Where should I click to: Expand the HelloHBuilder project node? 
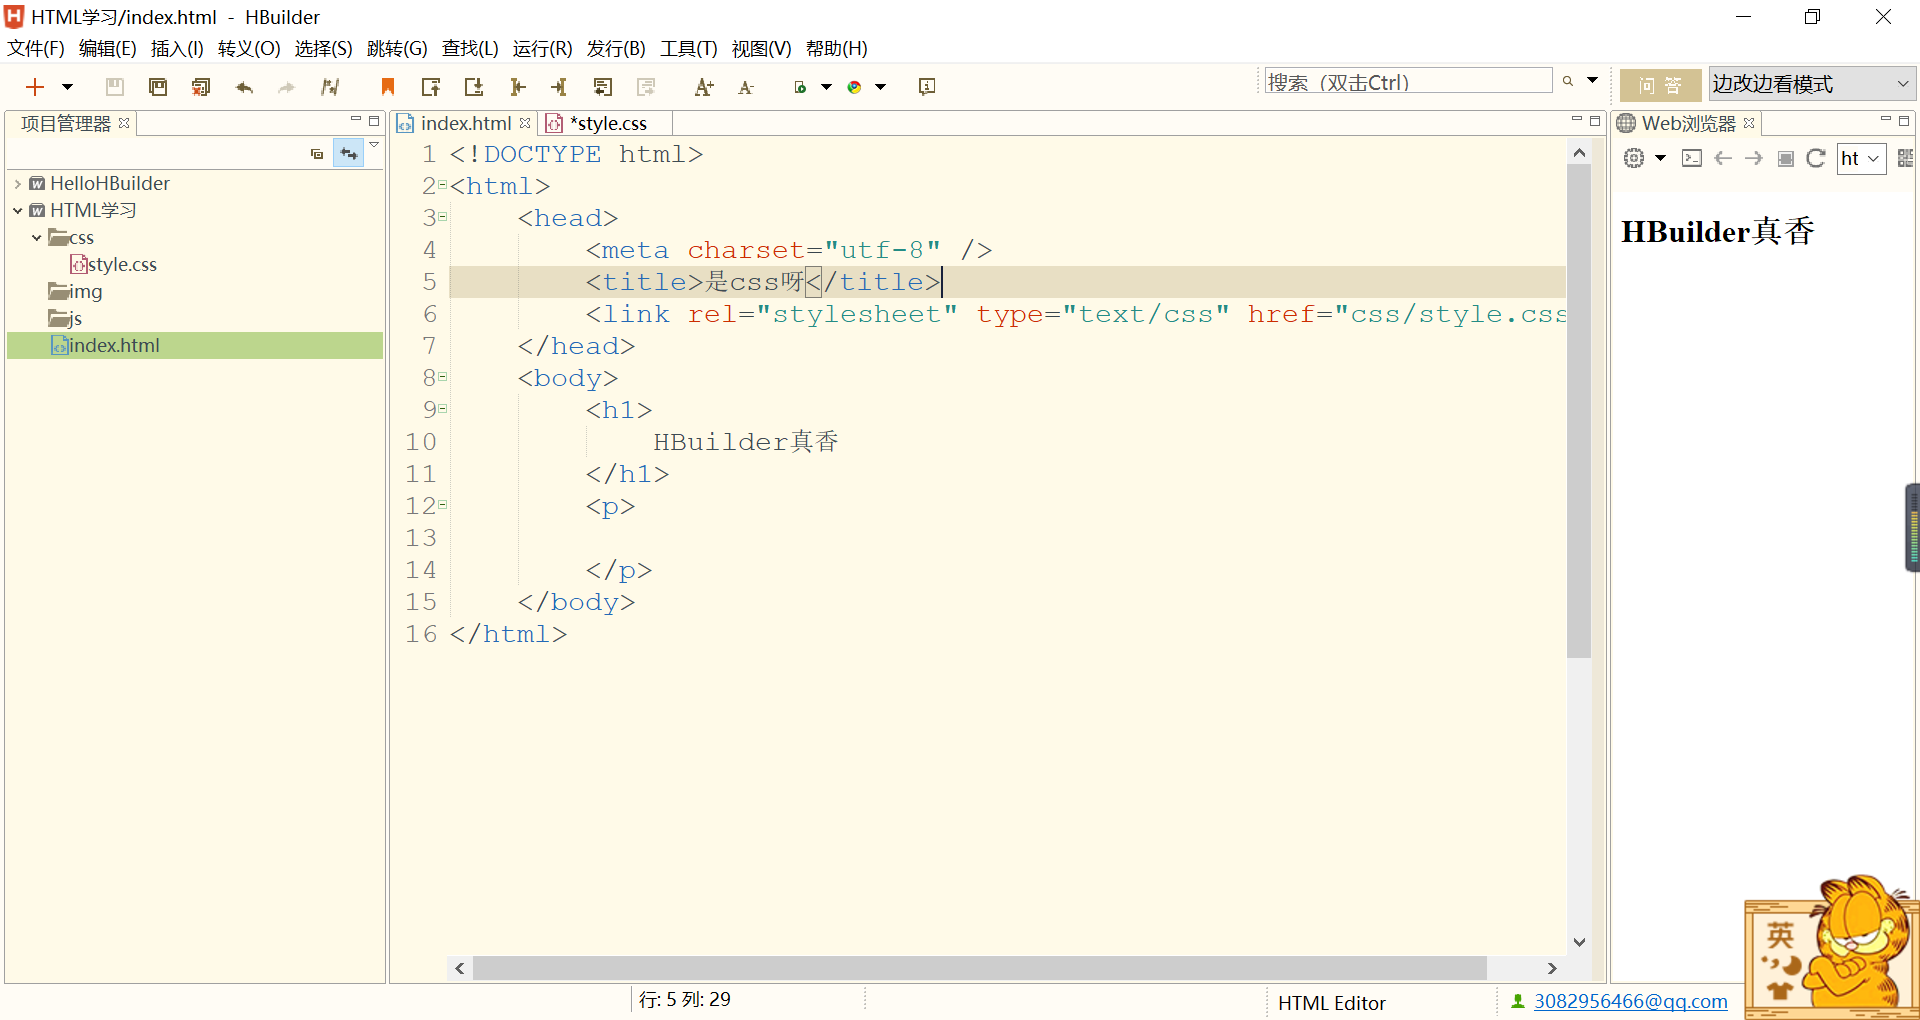click(x=18, y=184)
